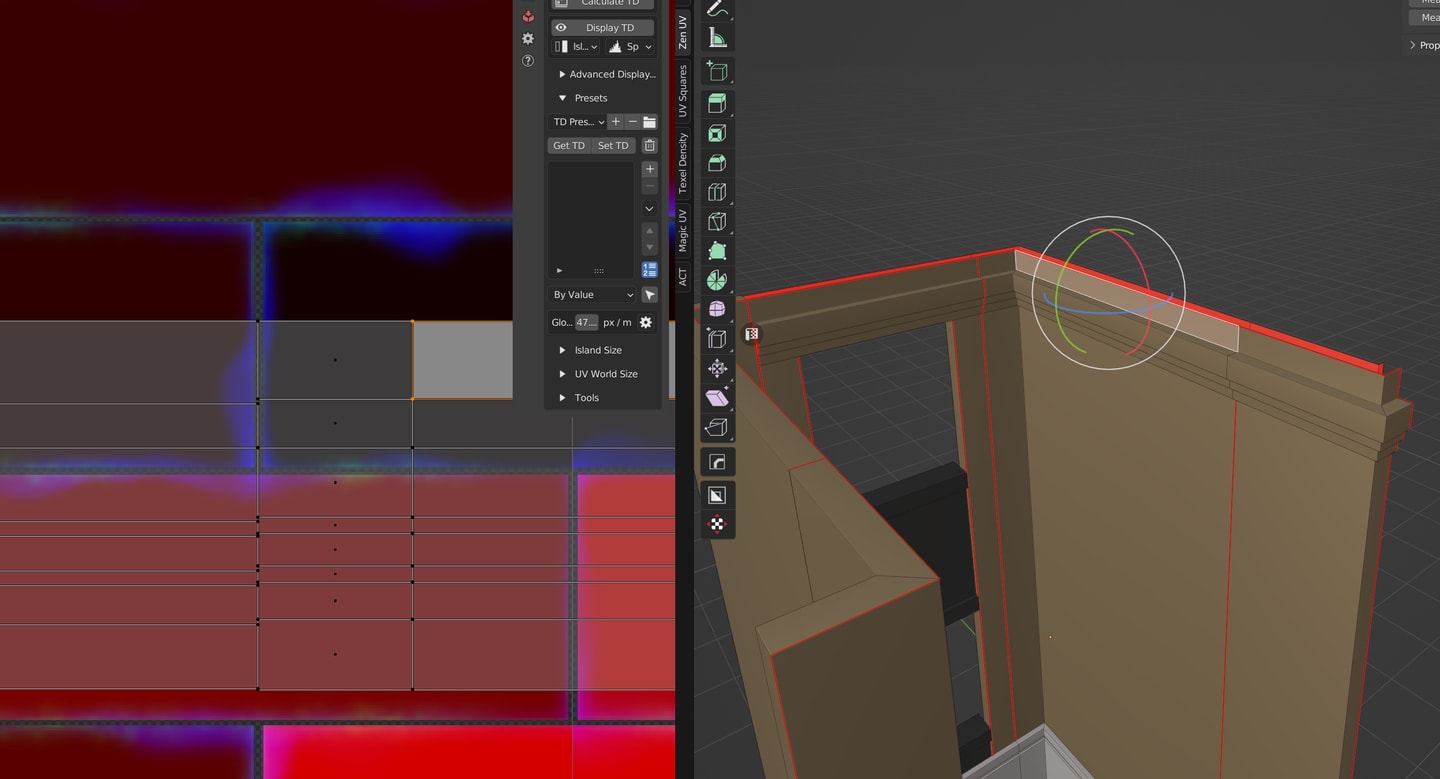
Task: Select the Smooth tool
Action: (x=717, y=309)
